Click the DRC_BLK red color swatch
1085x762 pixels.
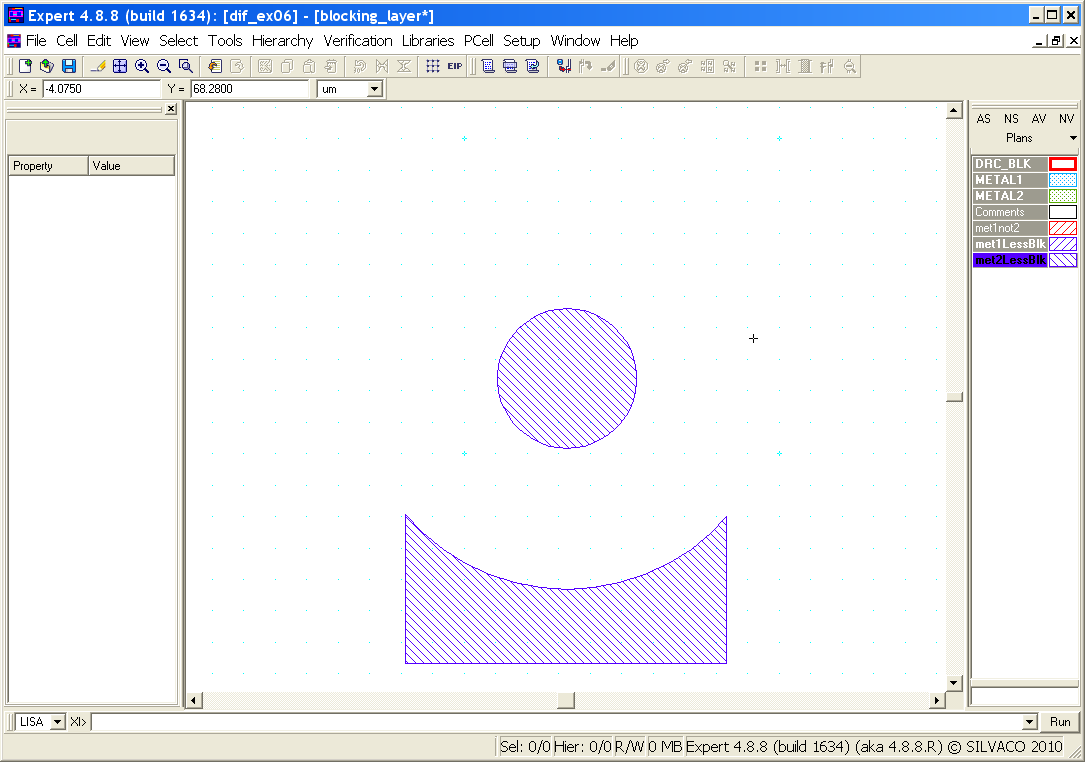click(1062, 164)
